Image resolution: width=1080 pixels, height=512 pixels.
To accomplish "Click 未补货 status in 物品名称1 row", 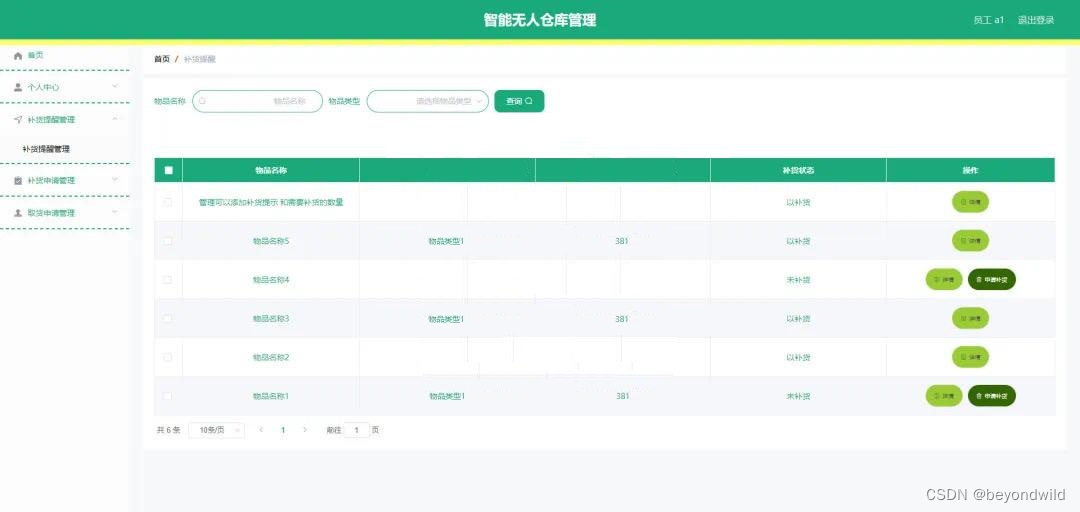I will (798, 396).
